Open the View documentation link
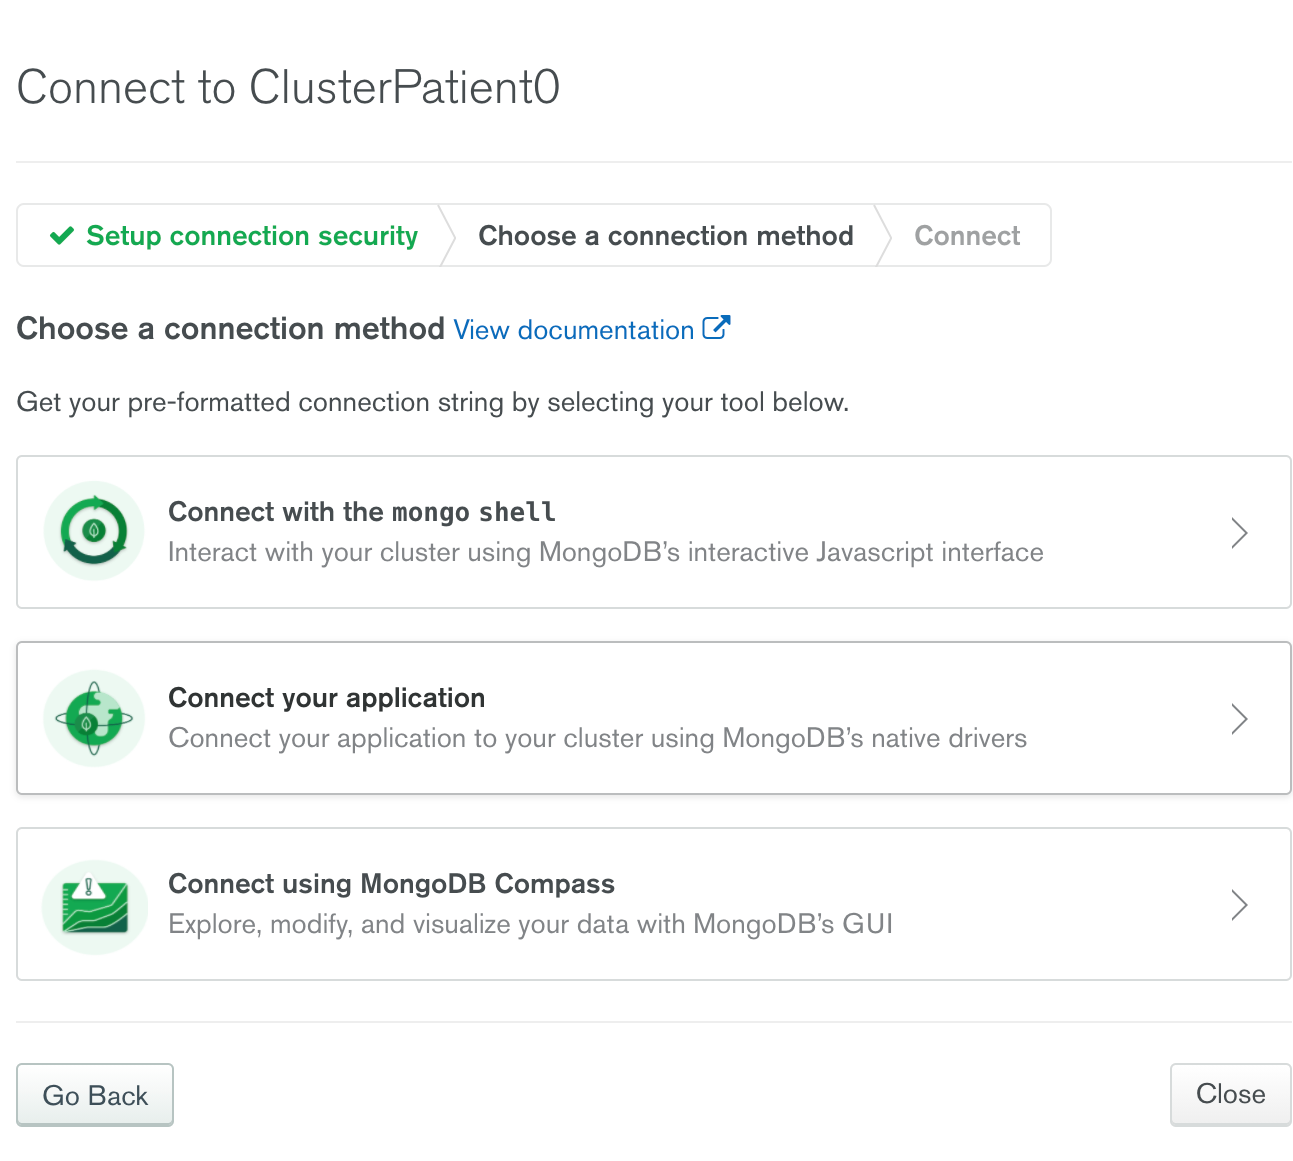1293x1161 pixels. pos(572,329)
